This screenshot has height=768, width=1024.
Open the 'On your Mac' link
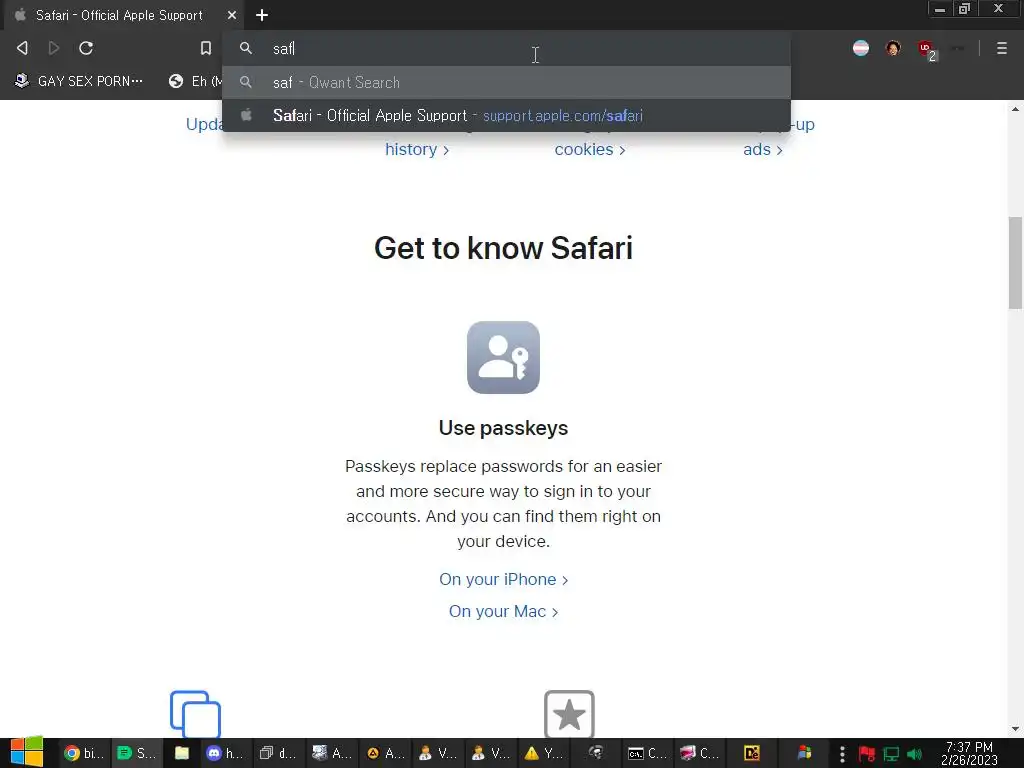[504, 611]
